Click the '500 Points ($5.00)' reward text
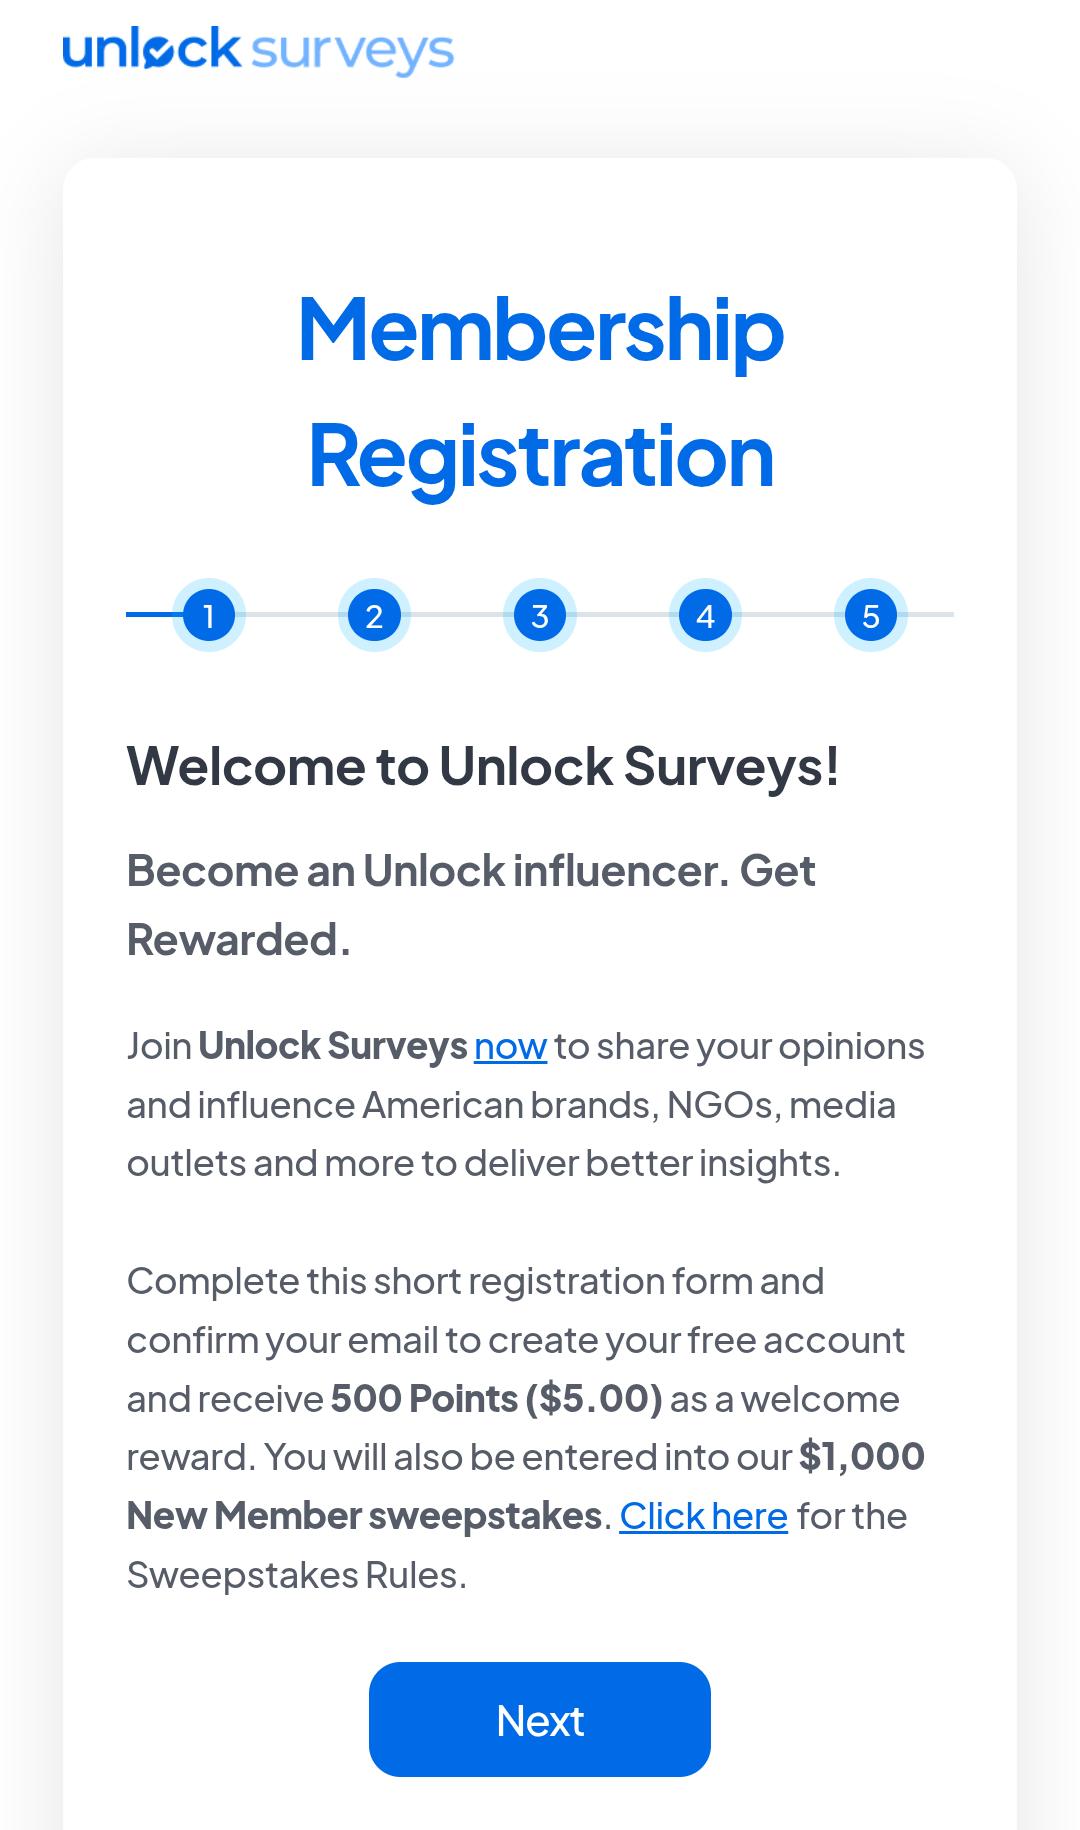1080x1830 pixels. pos(495,1397)
